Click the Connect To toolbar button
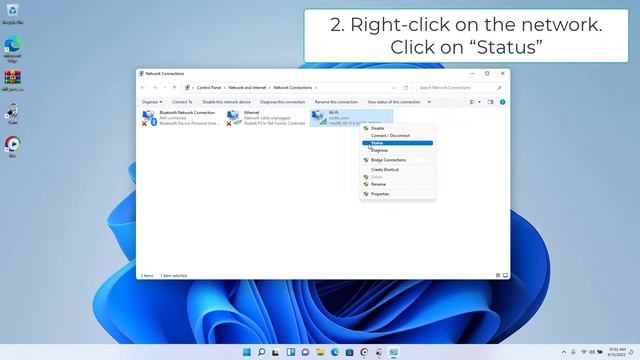The height and width of the screenshot is (360, 640). (x=182, y=102)
